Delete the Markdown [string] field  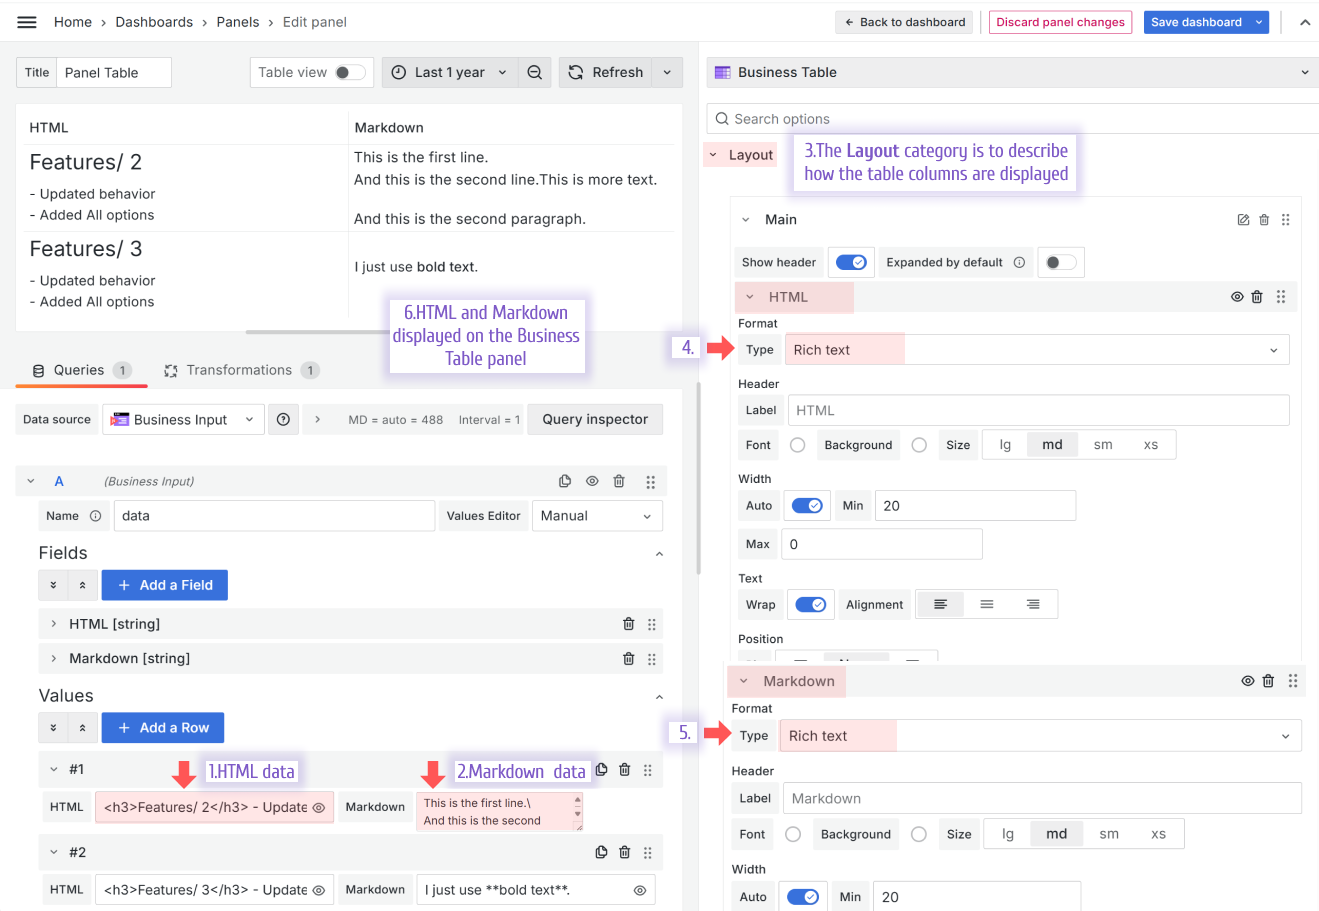point(629,659)
